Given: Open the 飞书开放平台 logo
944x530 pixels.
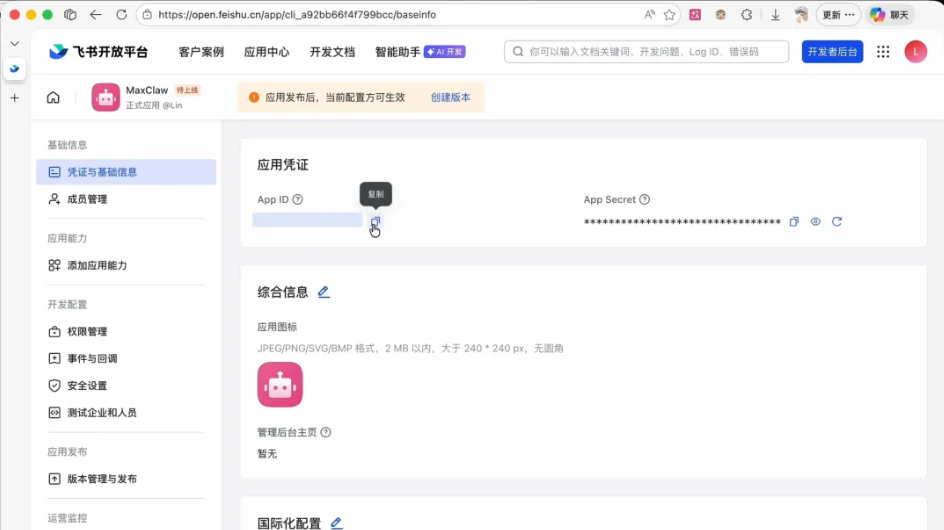Looking at the screenshot, I should click(98, 52).
